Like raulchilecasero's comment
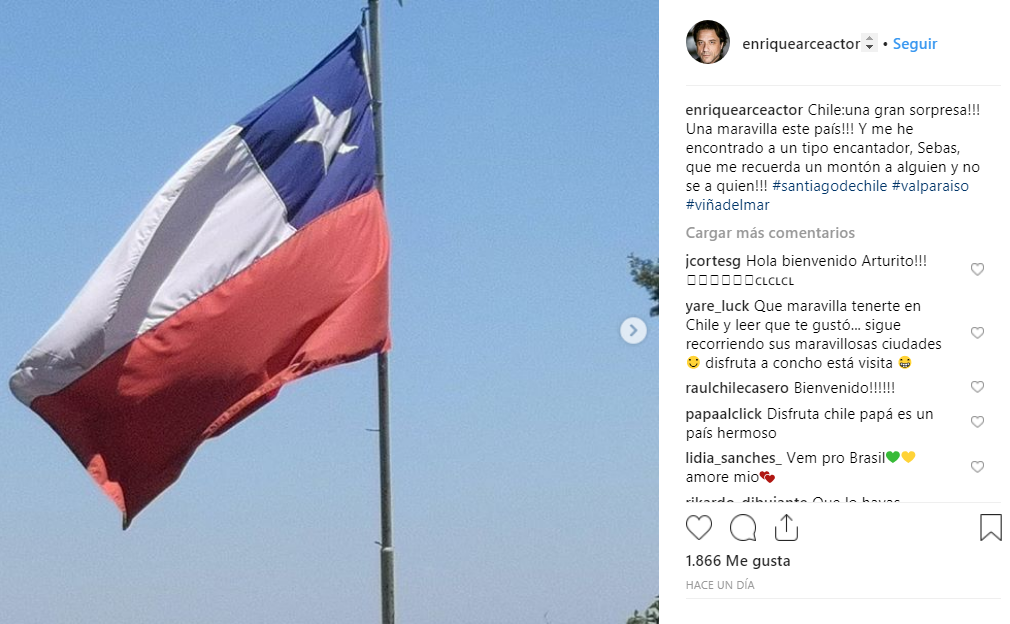 coord(977,387)
